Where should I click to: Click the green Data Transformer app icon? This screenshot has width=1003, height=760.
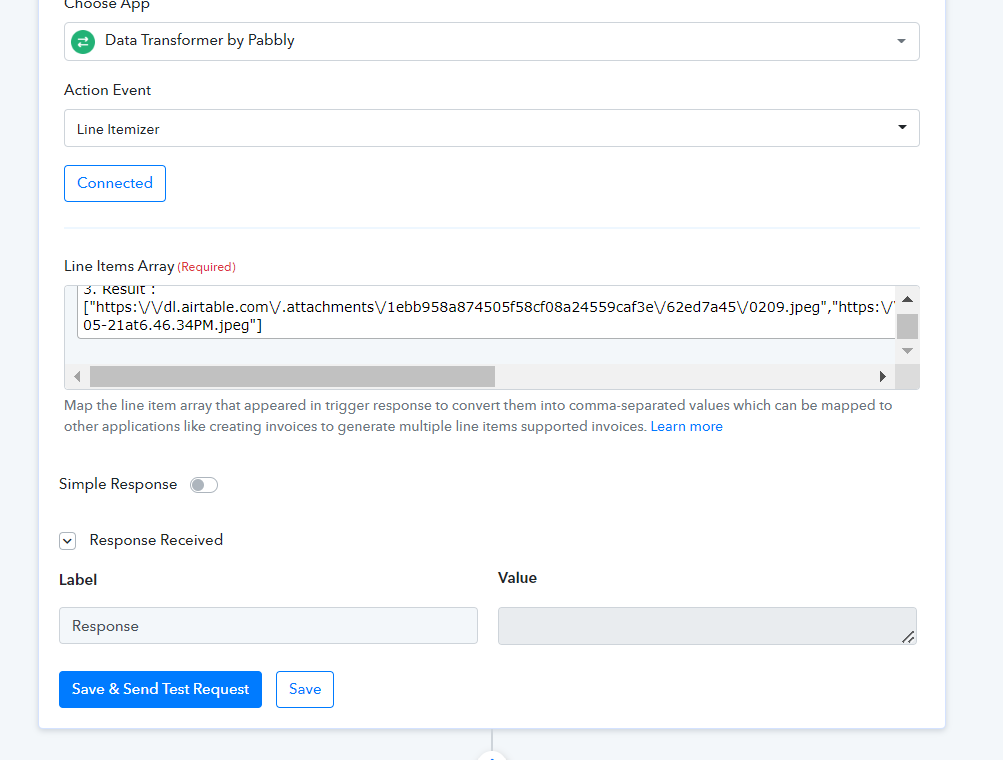[x=83, y=42]
